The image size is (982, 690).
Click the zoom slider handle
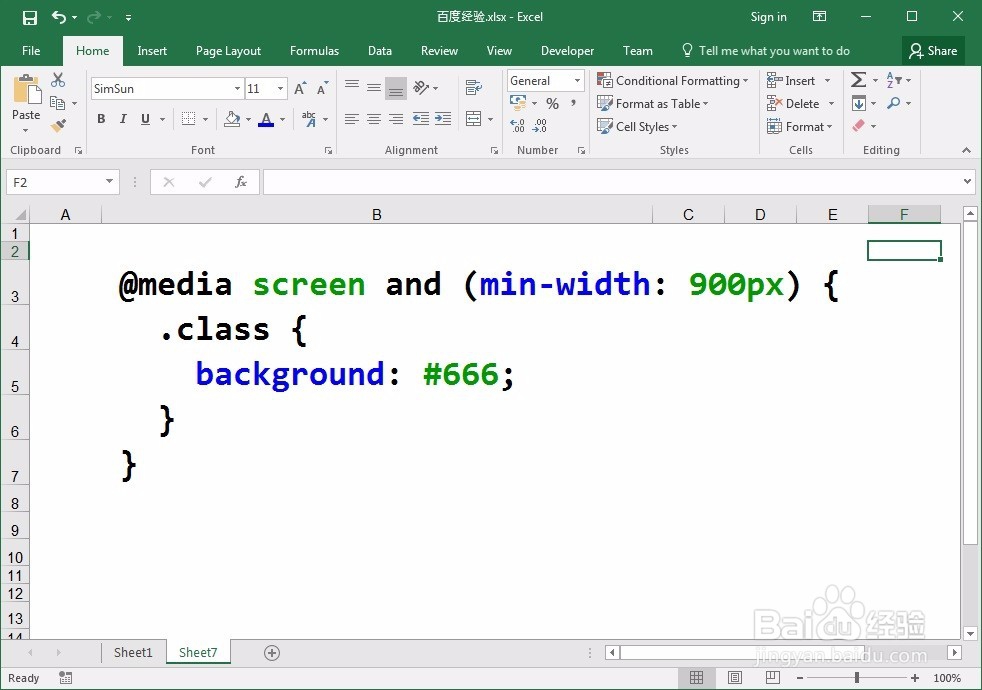point(857,677)
